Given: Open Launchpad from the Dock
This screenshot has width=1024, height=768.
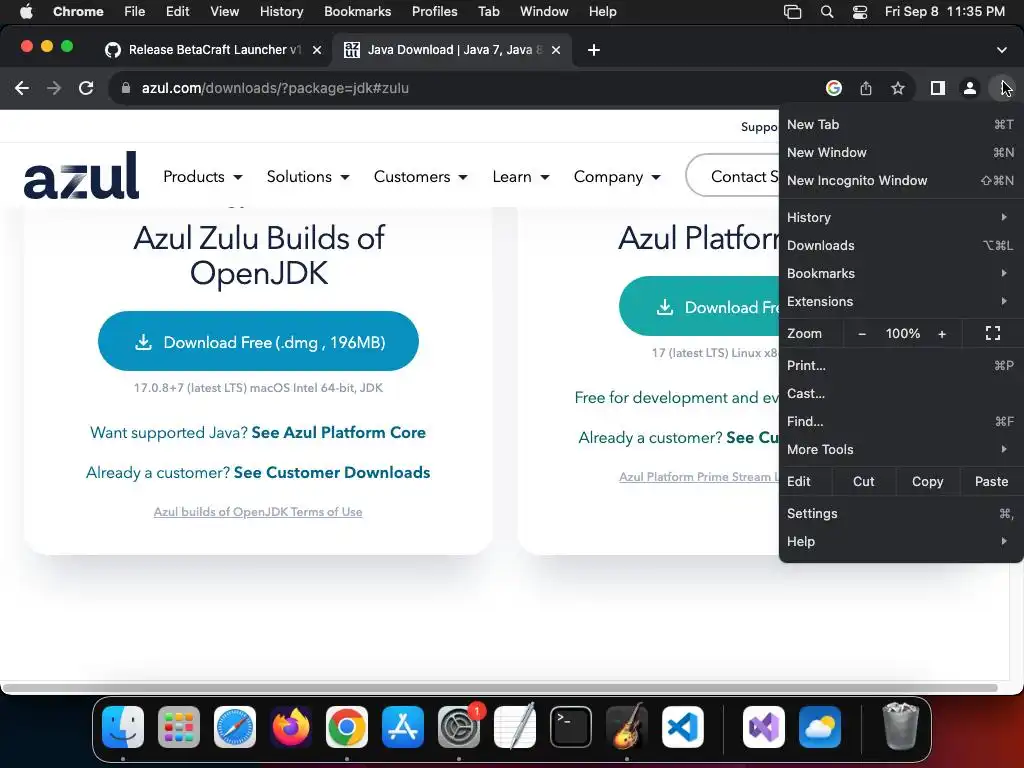Looking at the screenshot, I should tap(179, 727).
